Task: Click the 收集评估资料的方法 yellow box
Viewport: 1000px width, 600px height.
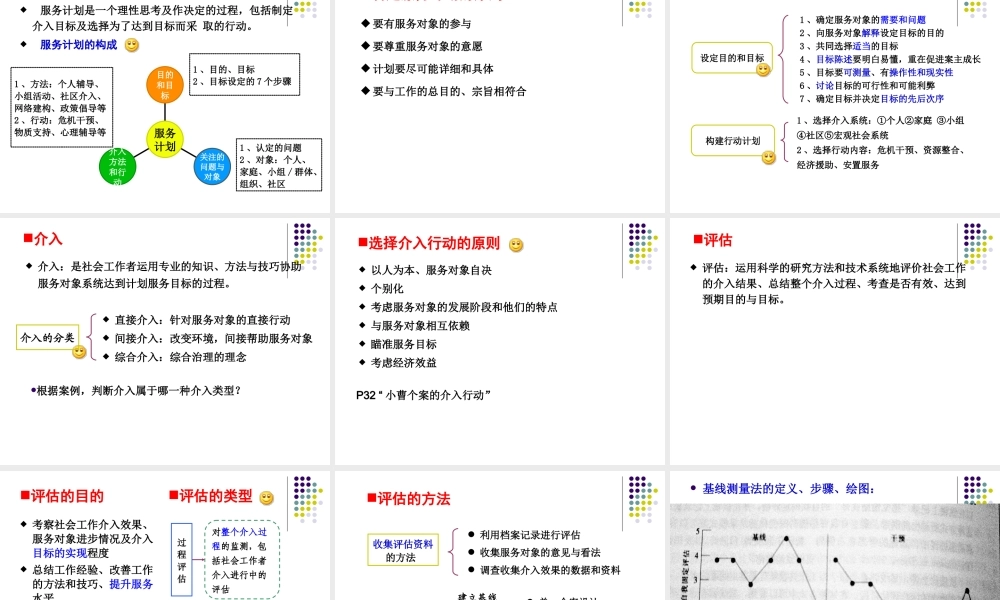Action: point(402,548)
